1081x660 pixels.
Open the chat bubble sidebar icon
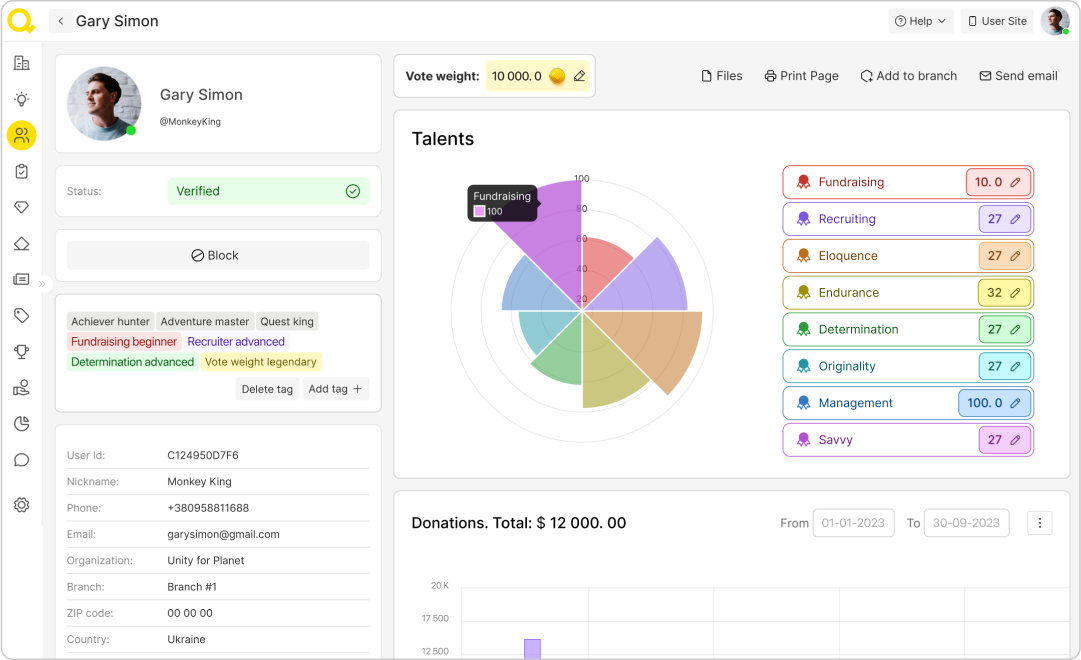[x=21, y=460]
